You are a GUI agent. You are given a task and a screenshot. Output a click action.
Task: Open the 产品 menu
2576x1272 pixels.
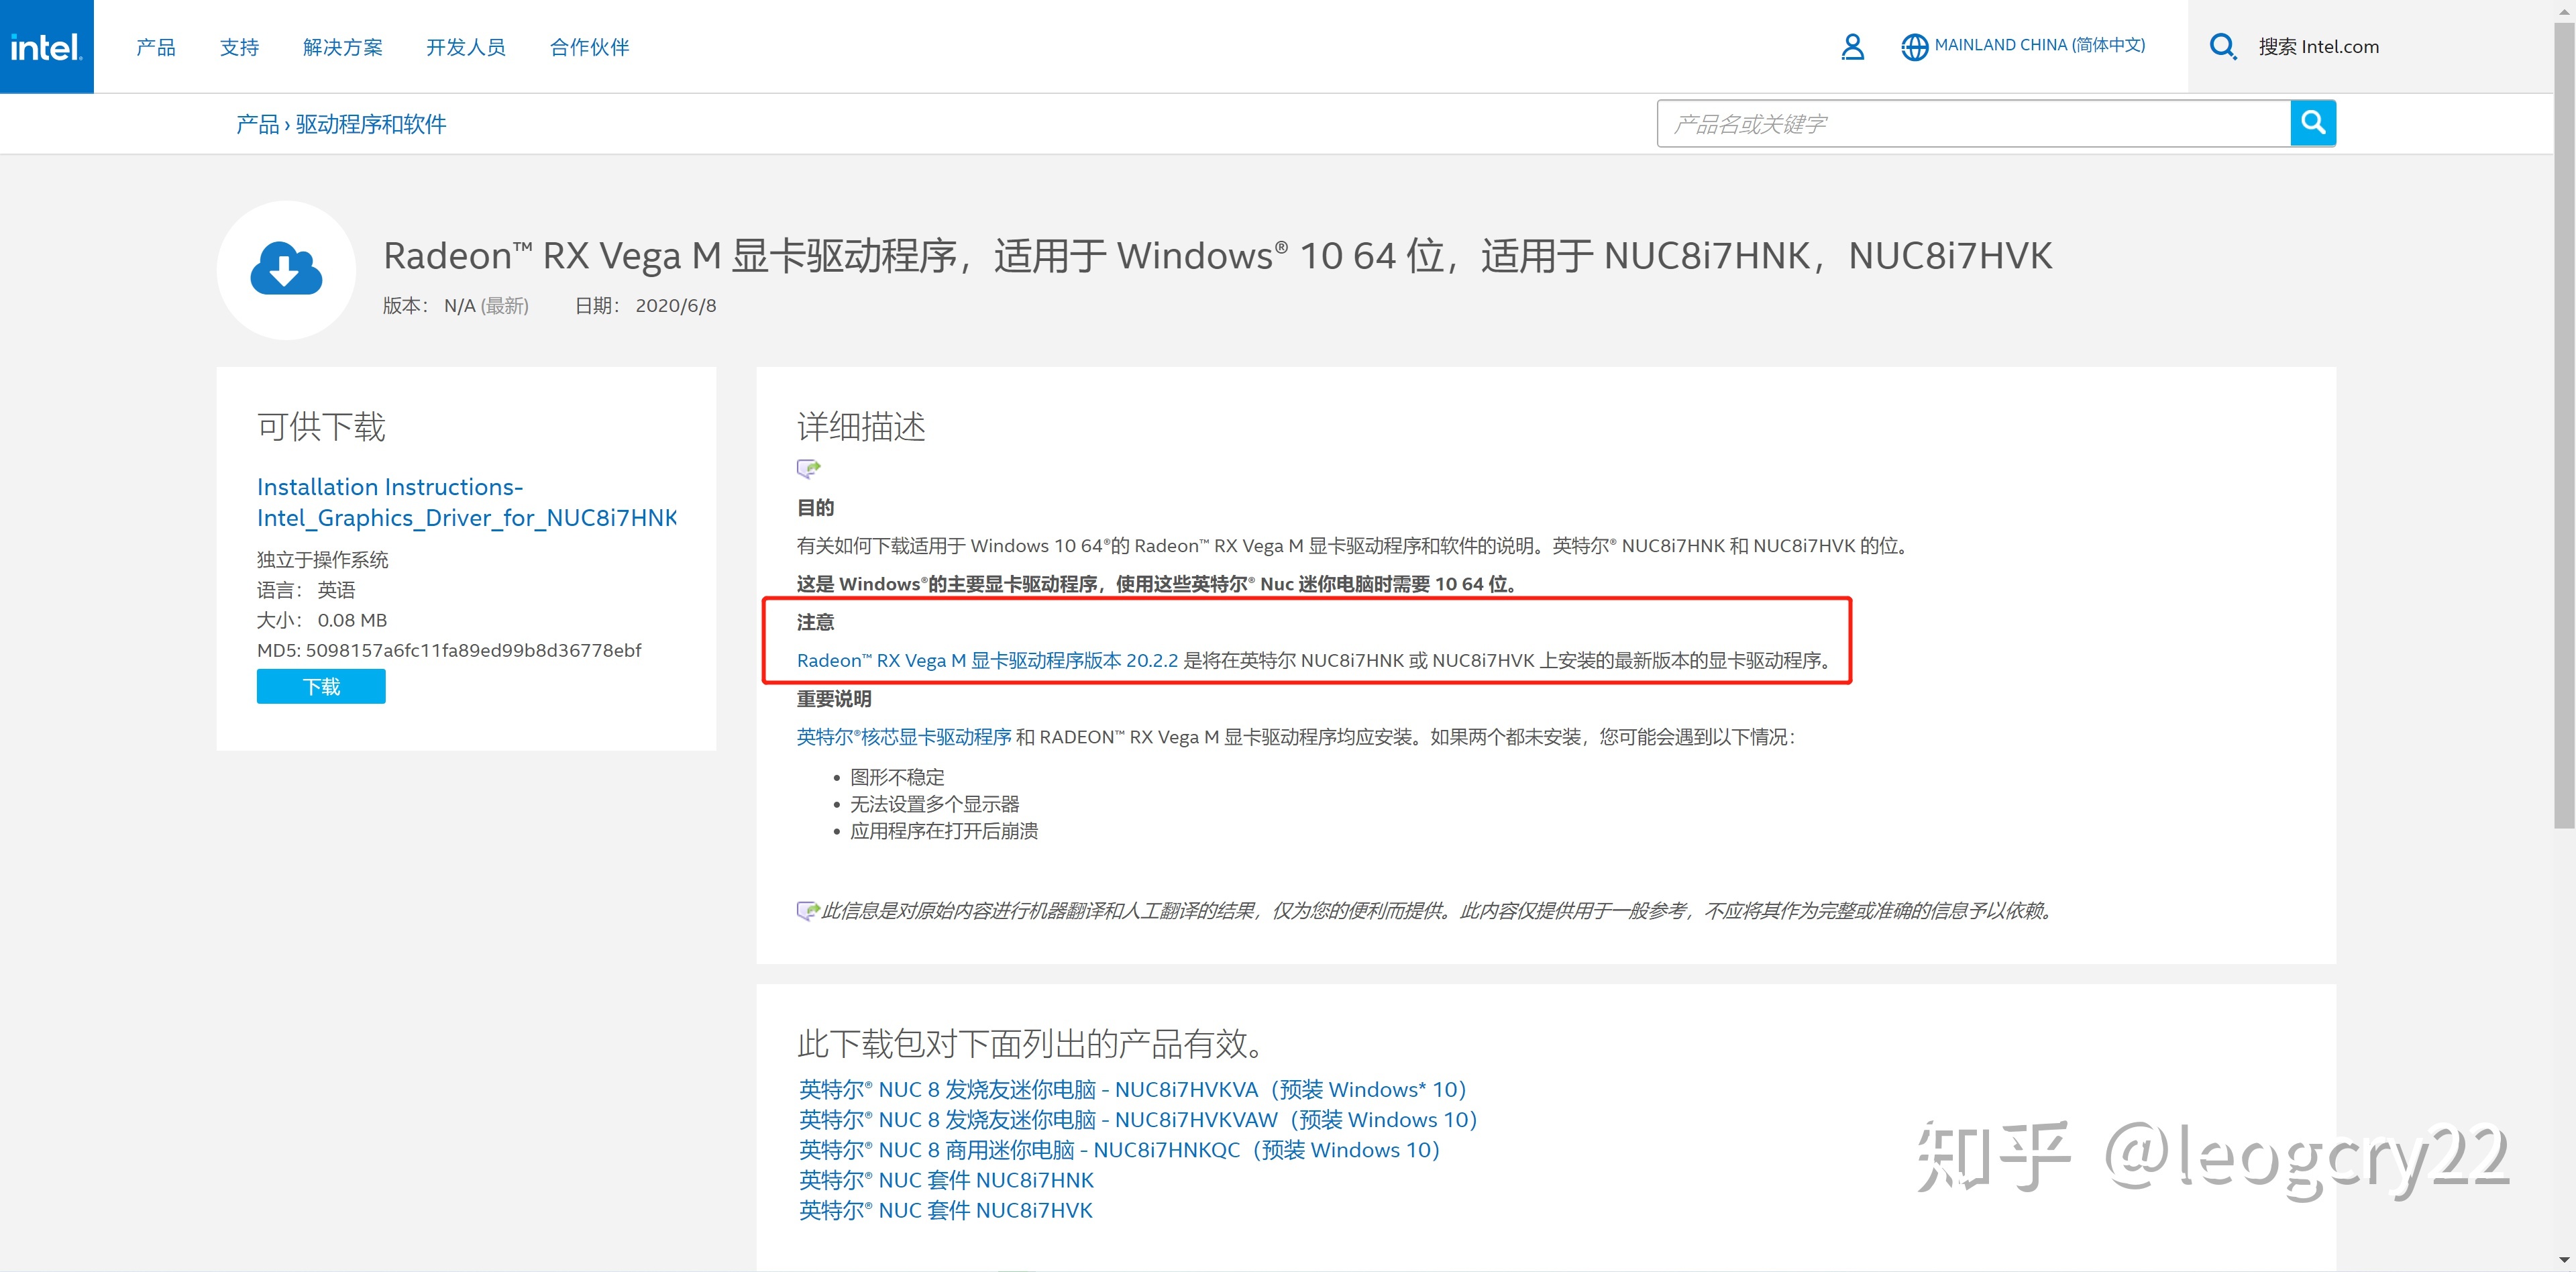pos(156,47)
